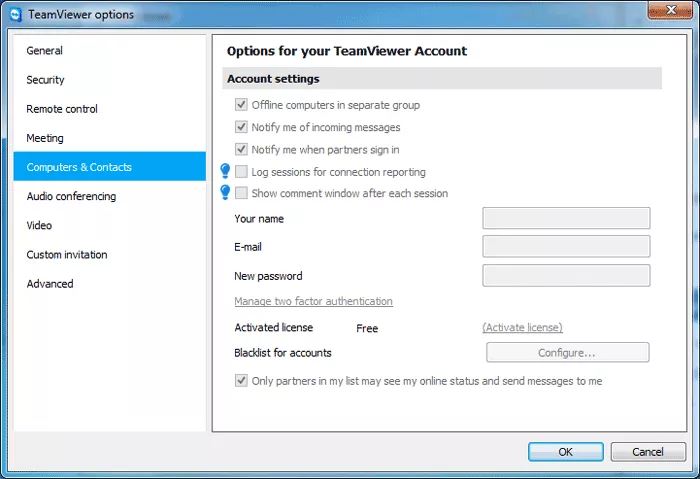This screenshot has height=479, width=700.
Task: Click the Activate license link
Action: [522, 327]
